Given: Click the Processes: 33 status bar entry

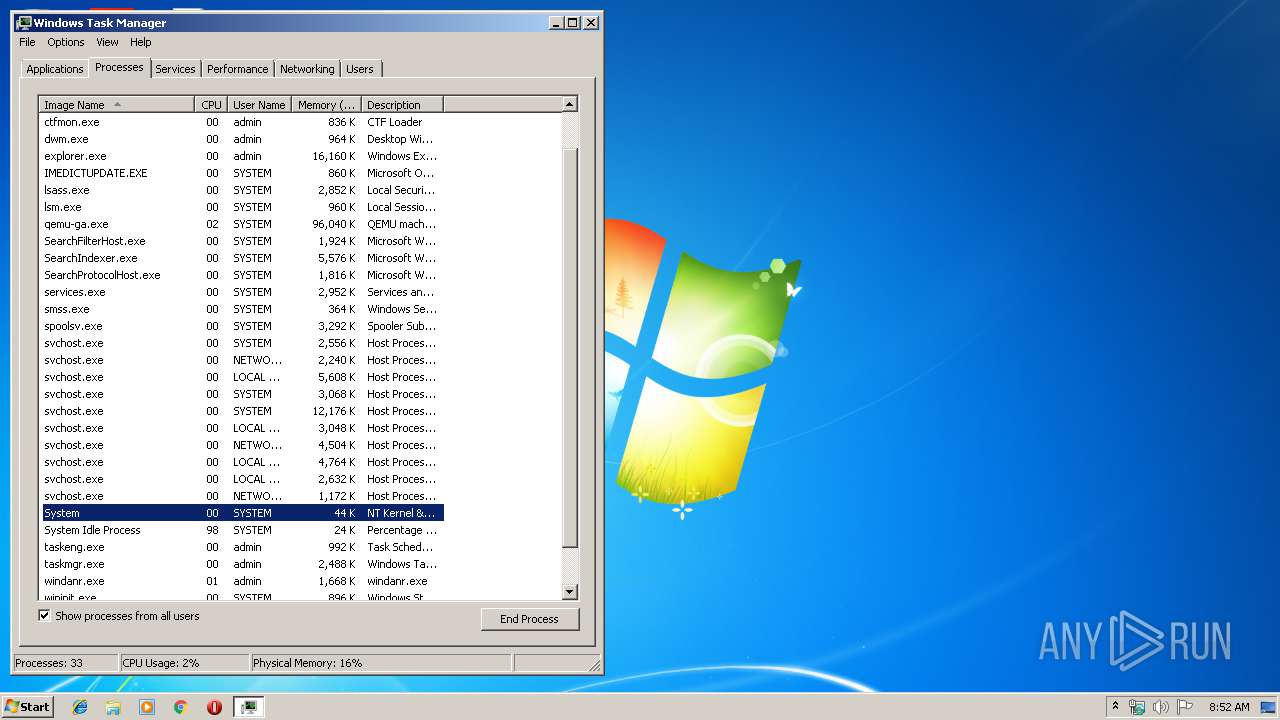Looking at the screenshot, I should click(x=65, y=663).
